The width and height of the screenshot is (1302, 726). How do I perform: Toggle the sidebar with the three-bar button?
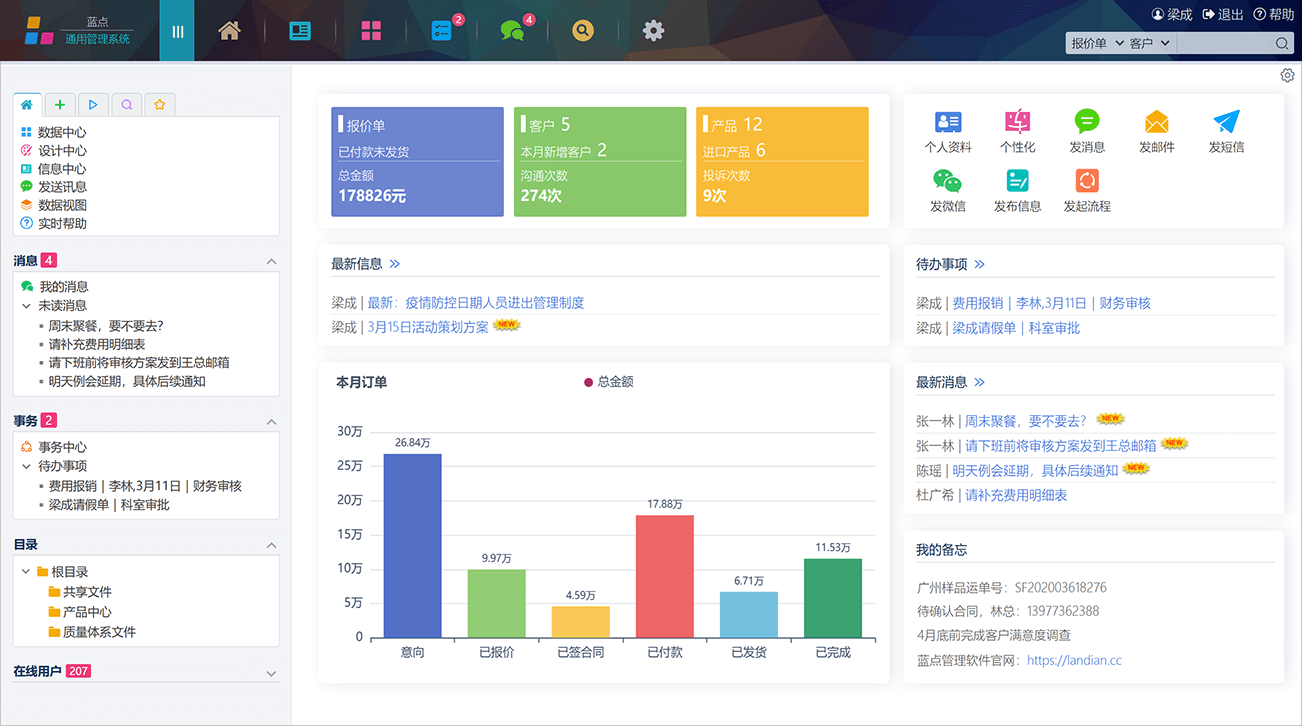click(x=177, y=31)
